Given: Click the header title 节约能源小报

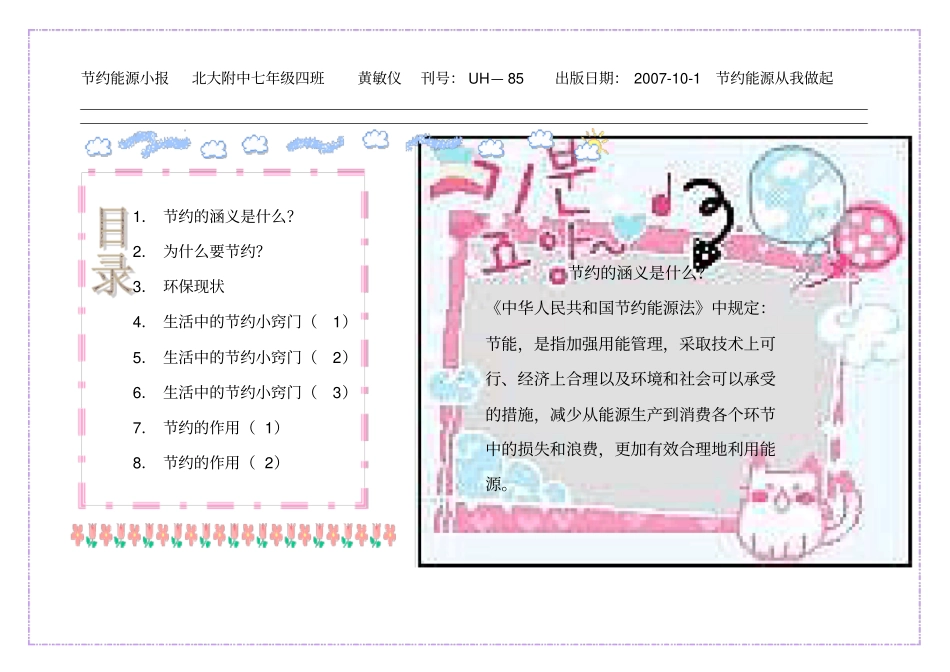Looking at the screenshot, I should [x=125, y=78].
